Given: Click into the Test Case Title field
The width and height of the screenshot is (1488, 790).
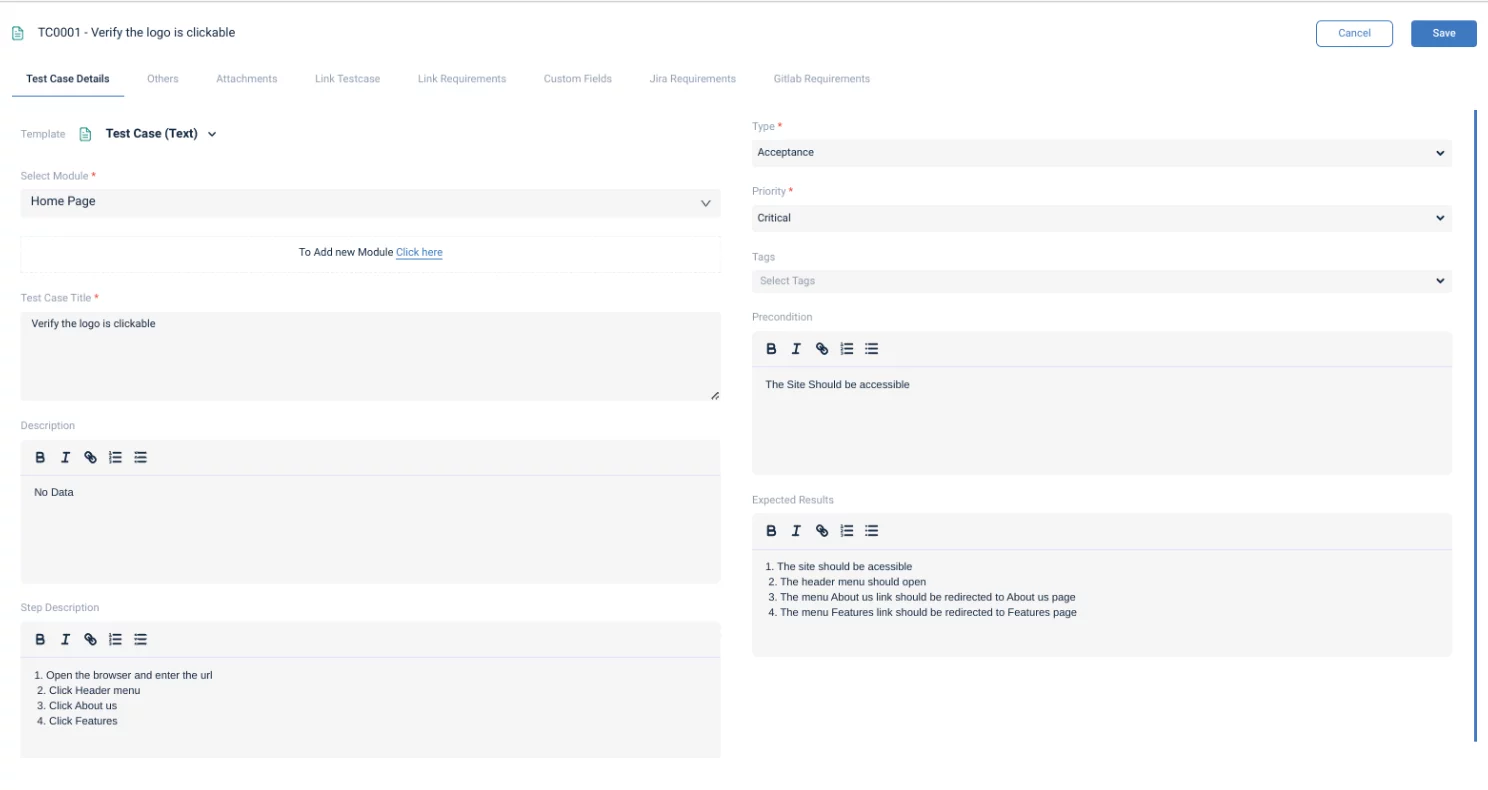Looking at the screenshot, I should (x=370, y=355).
